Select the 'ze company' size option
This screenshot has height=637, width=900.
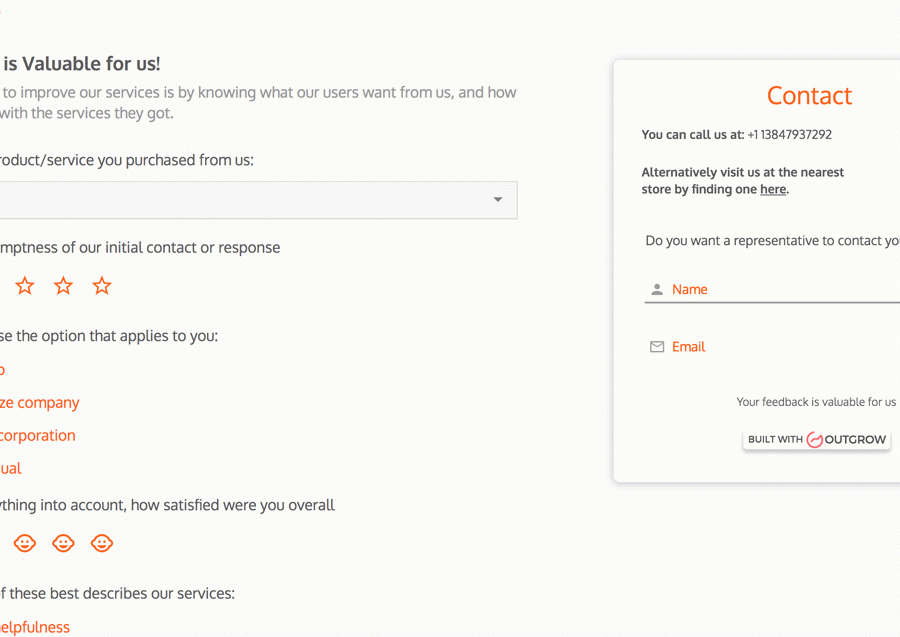pyautogui.click(x=40, y=402)
